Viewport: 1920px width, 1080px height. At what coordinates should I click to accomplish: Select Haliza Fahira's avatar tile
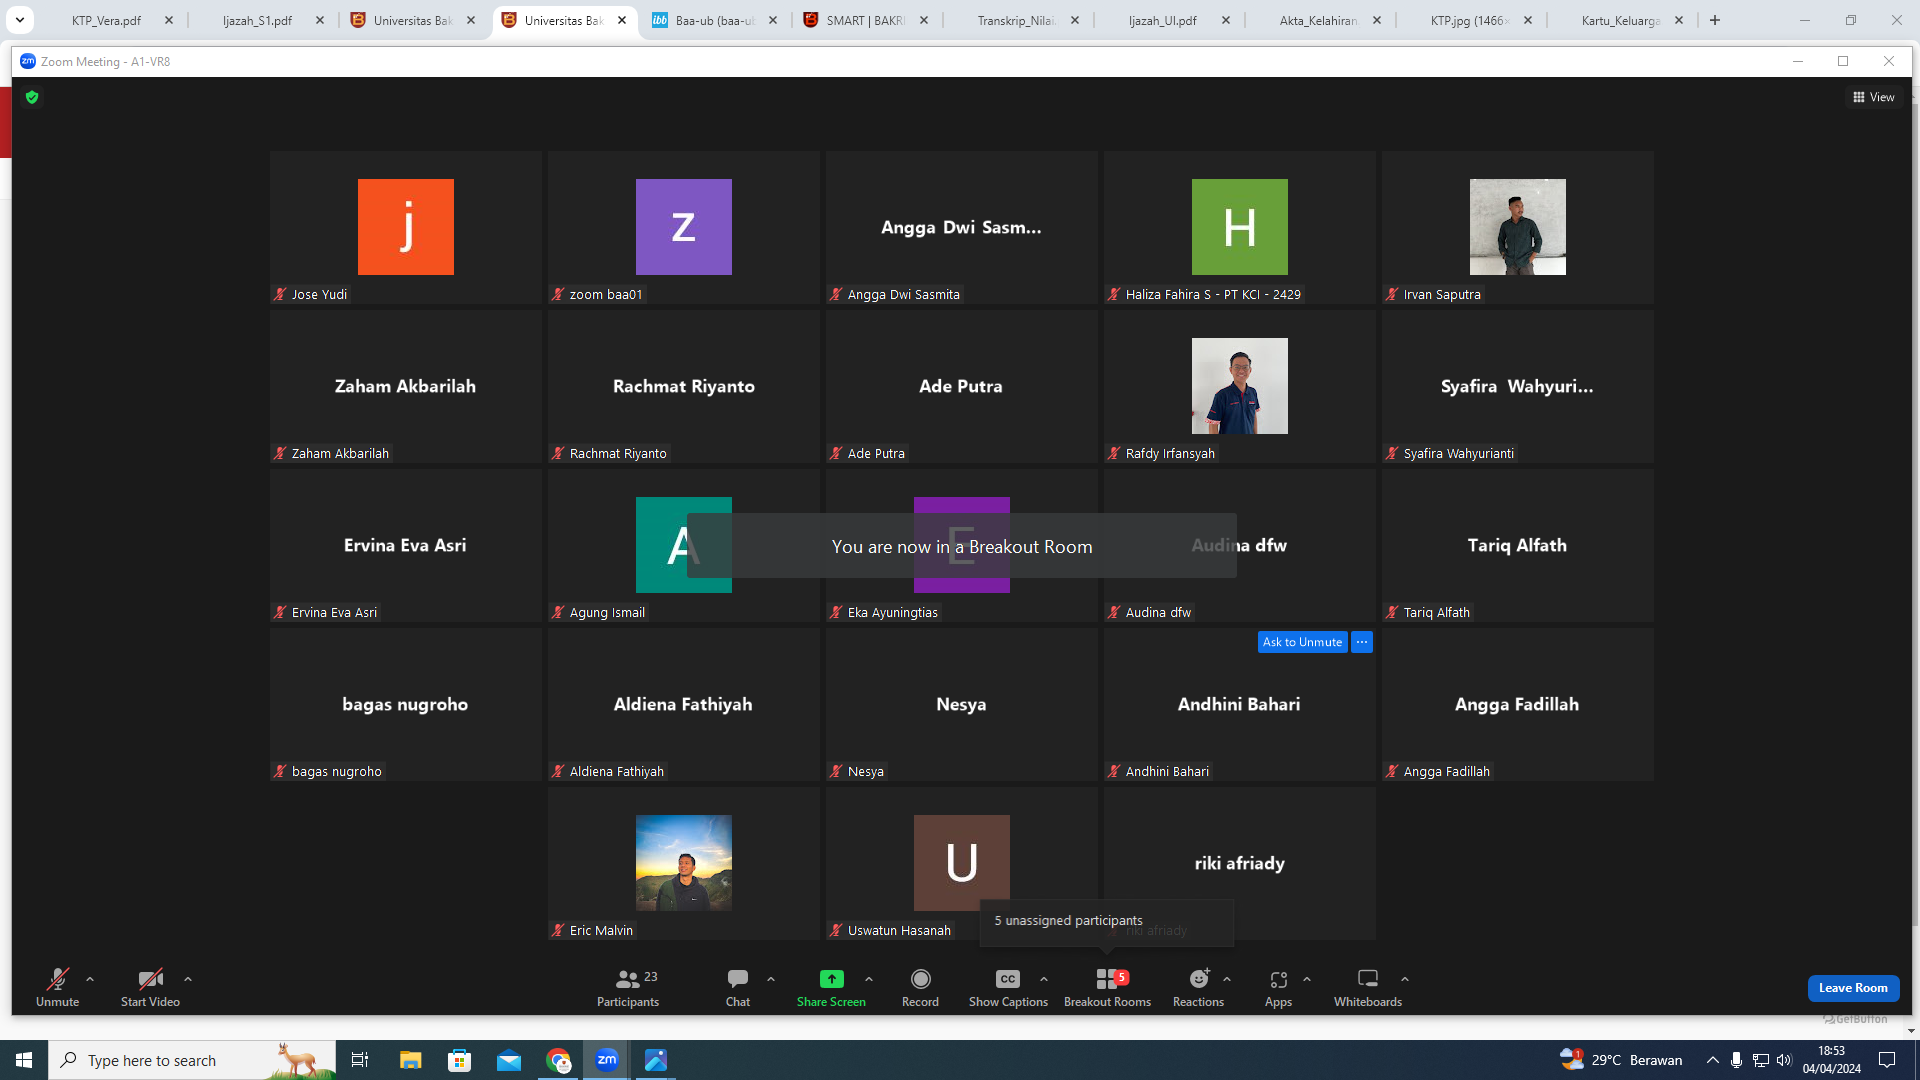point(1239,227)
